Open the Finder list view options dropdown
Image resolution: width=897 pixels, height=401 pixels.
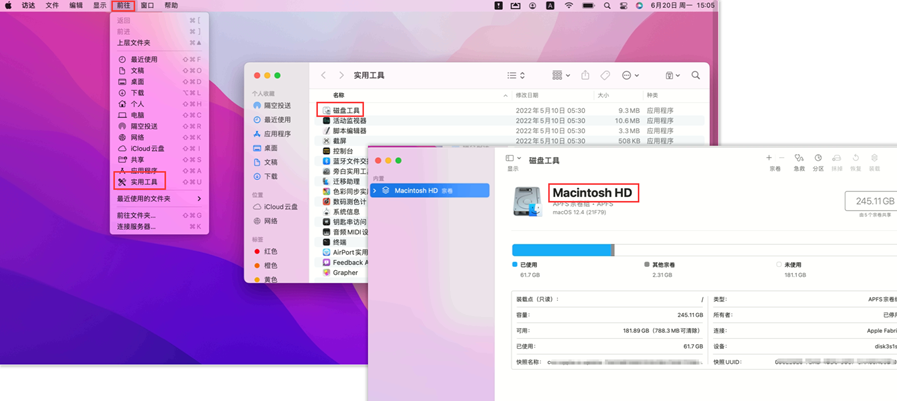click(515, 75)
